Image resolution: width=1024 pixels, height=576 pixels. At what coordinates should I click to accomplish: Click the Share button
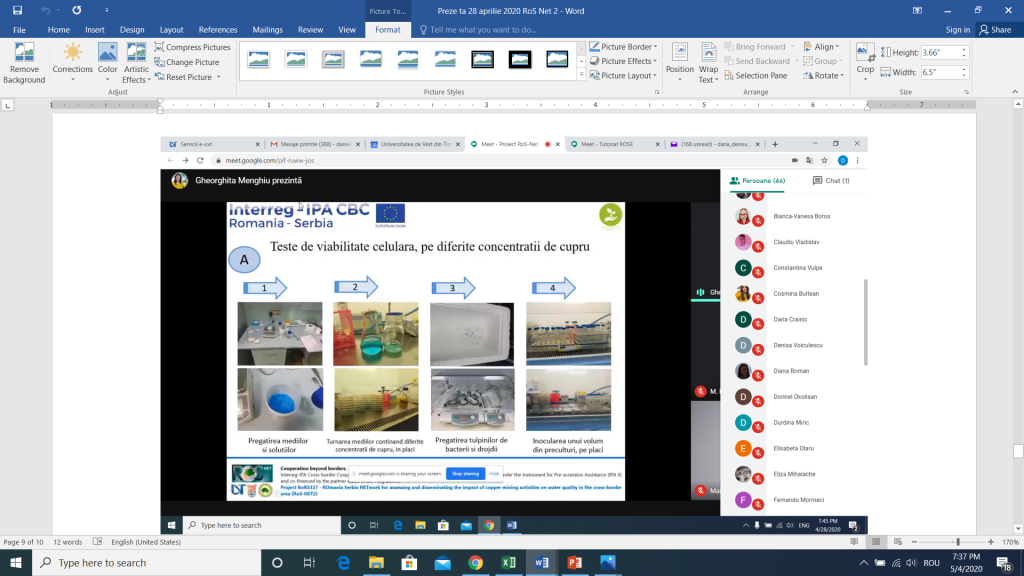994,30
